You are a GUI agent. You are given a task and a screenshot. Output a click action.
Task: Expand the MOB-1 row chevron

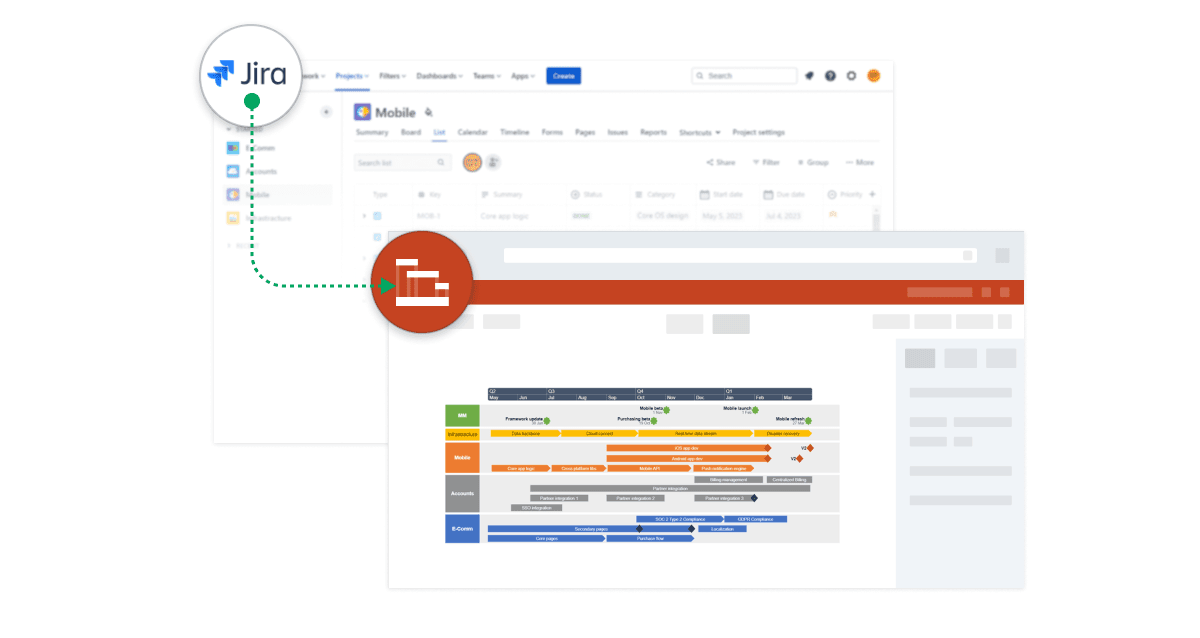coord(363,216)
